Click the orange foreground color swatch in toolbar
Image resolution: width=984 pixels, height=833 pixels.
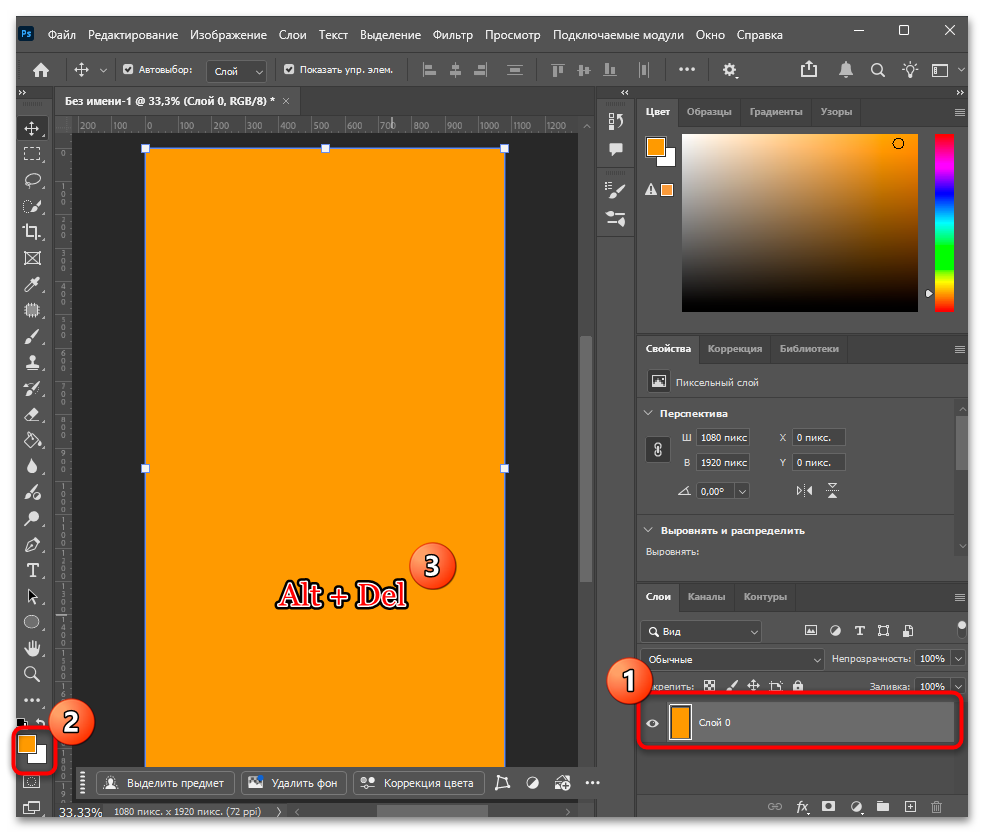point(26,744)
